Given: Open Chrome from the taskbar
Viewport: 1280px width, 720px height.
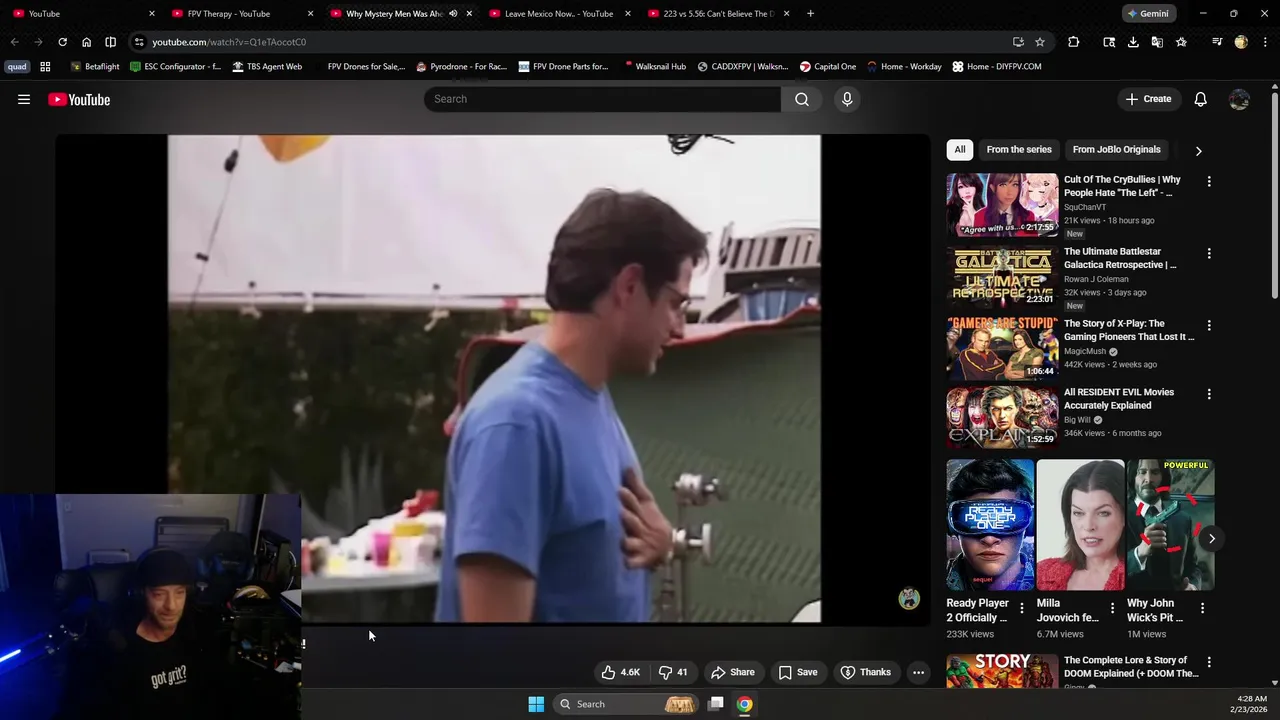Looking at the screenshot, I should [744, 704].
